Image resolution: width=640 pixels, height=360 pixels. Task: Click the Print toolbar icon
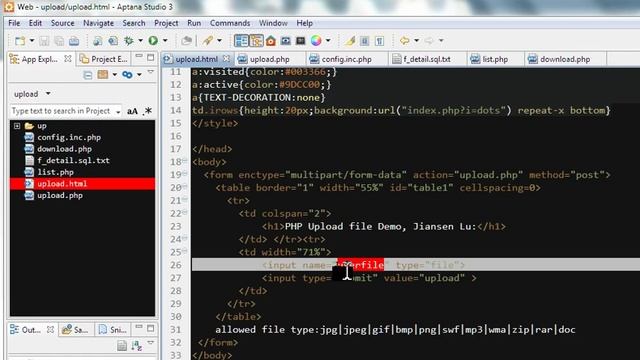(x=74, y=40)
